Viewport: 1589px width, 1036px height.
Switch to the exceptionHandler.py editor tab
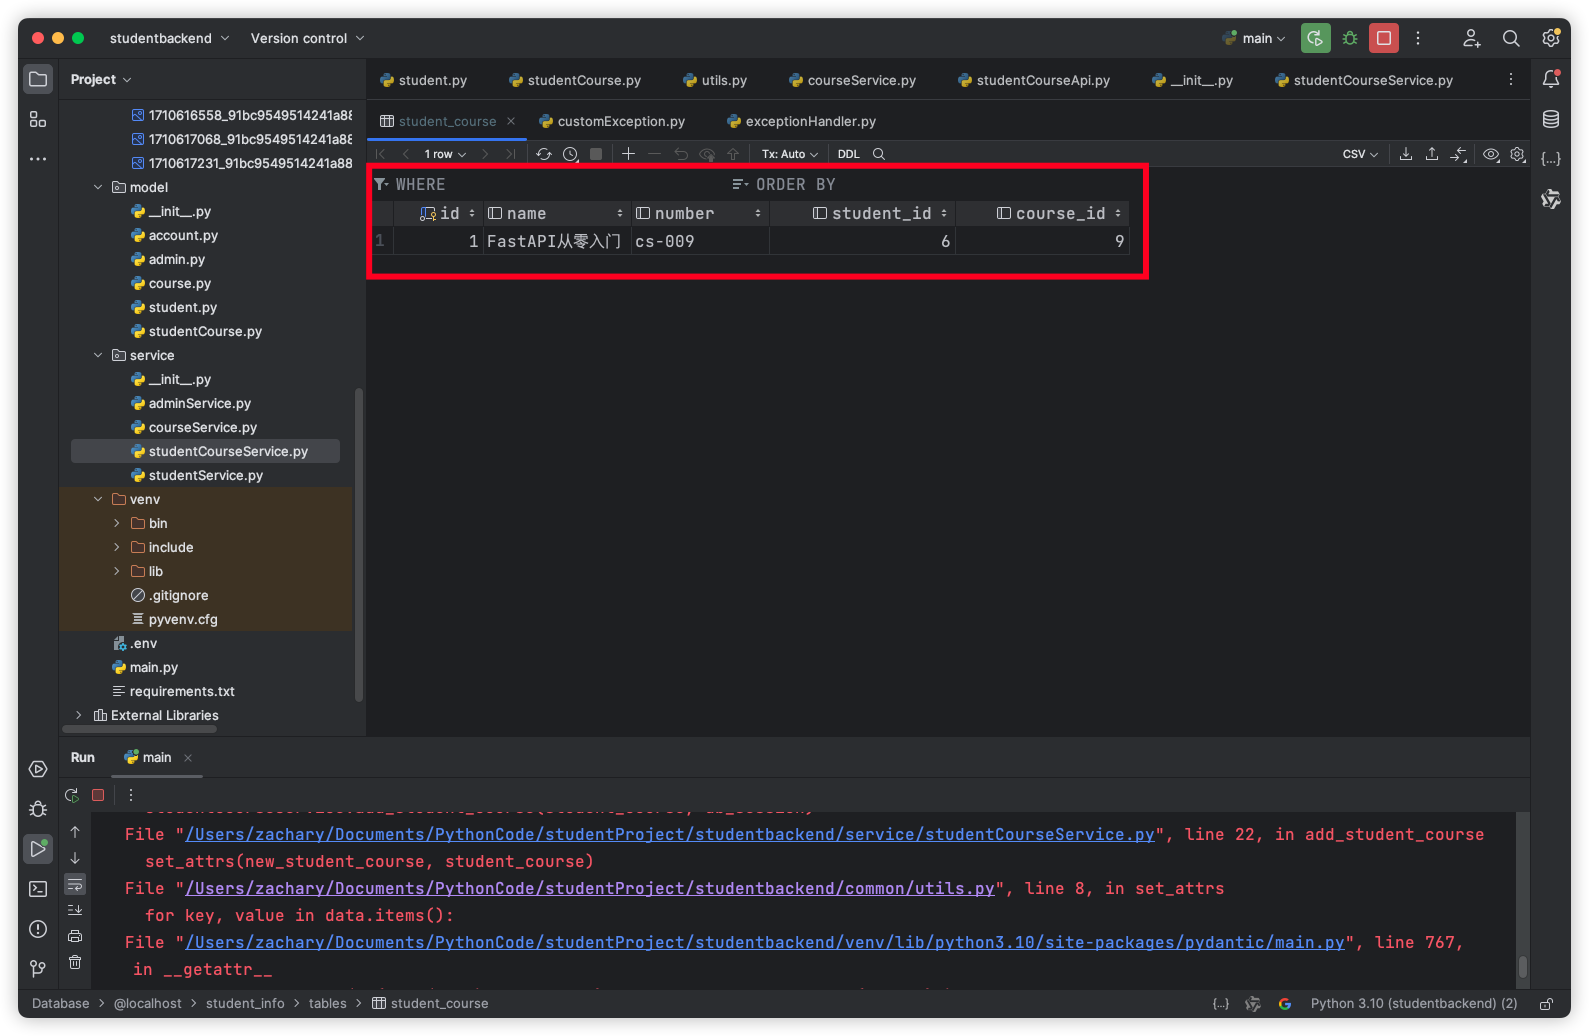click(x=809, y=121)
